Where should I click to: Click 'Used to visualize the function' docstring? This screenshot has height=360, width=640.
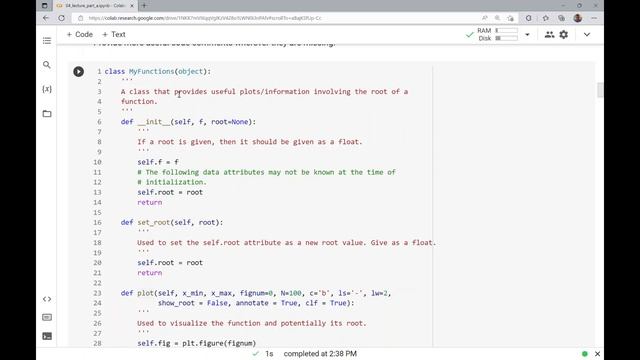click(251, 323)
